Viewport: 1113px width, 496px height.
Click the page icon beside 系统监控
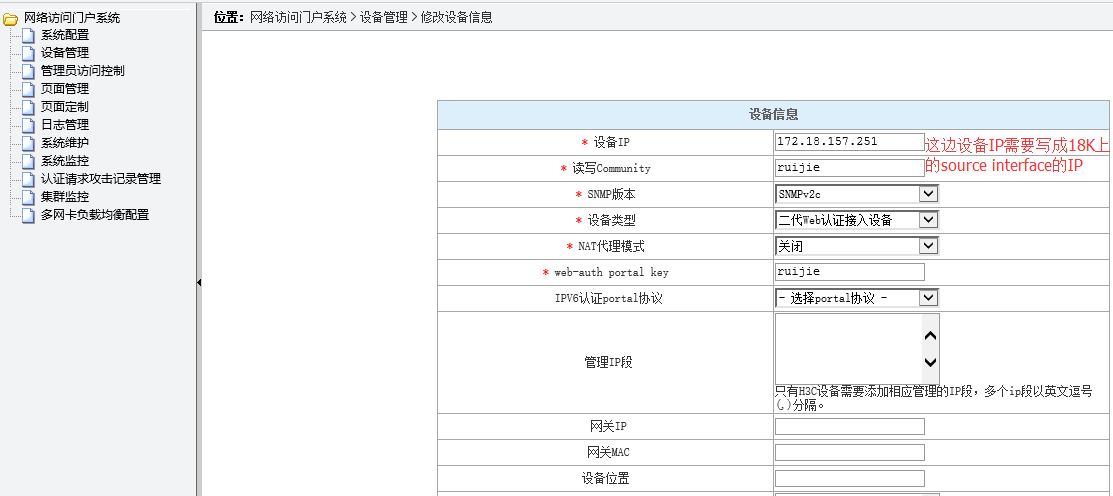[x=28, y=162]
